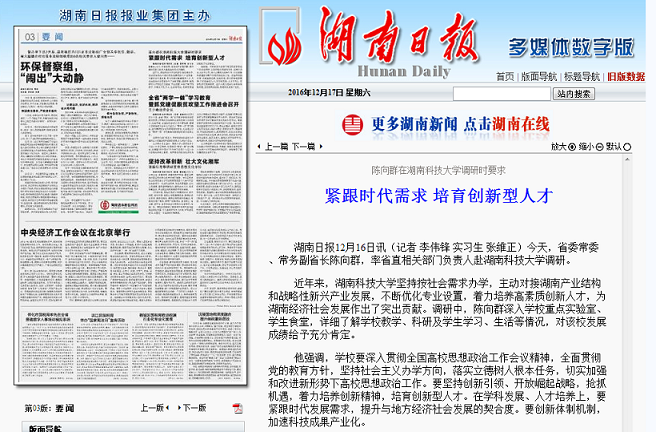The height and width of the screenshot is (432, 656).
Task: Click the article title 紧跟时代需求 培育创新型人才
Action: tap(439, 196)
